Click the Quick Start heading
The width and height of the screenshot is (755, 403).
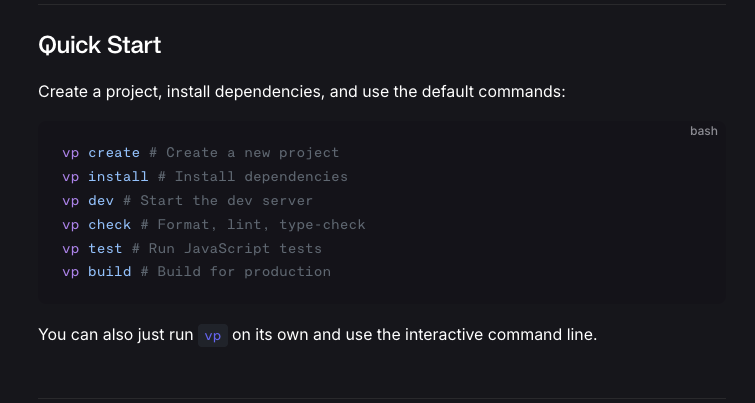tap(100, 45)
